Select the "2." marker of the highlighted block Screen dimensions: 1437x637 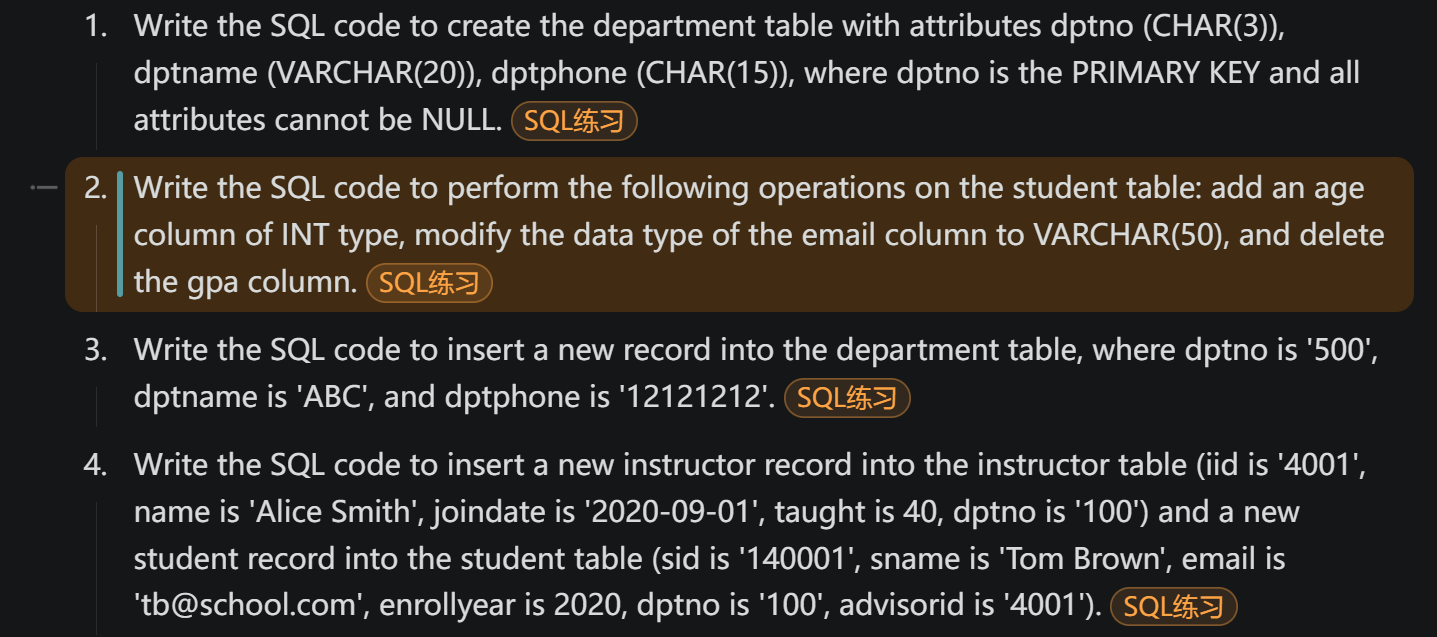(96, 189)
